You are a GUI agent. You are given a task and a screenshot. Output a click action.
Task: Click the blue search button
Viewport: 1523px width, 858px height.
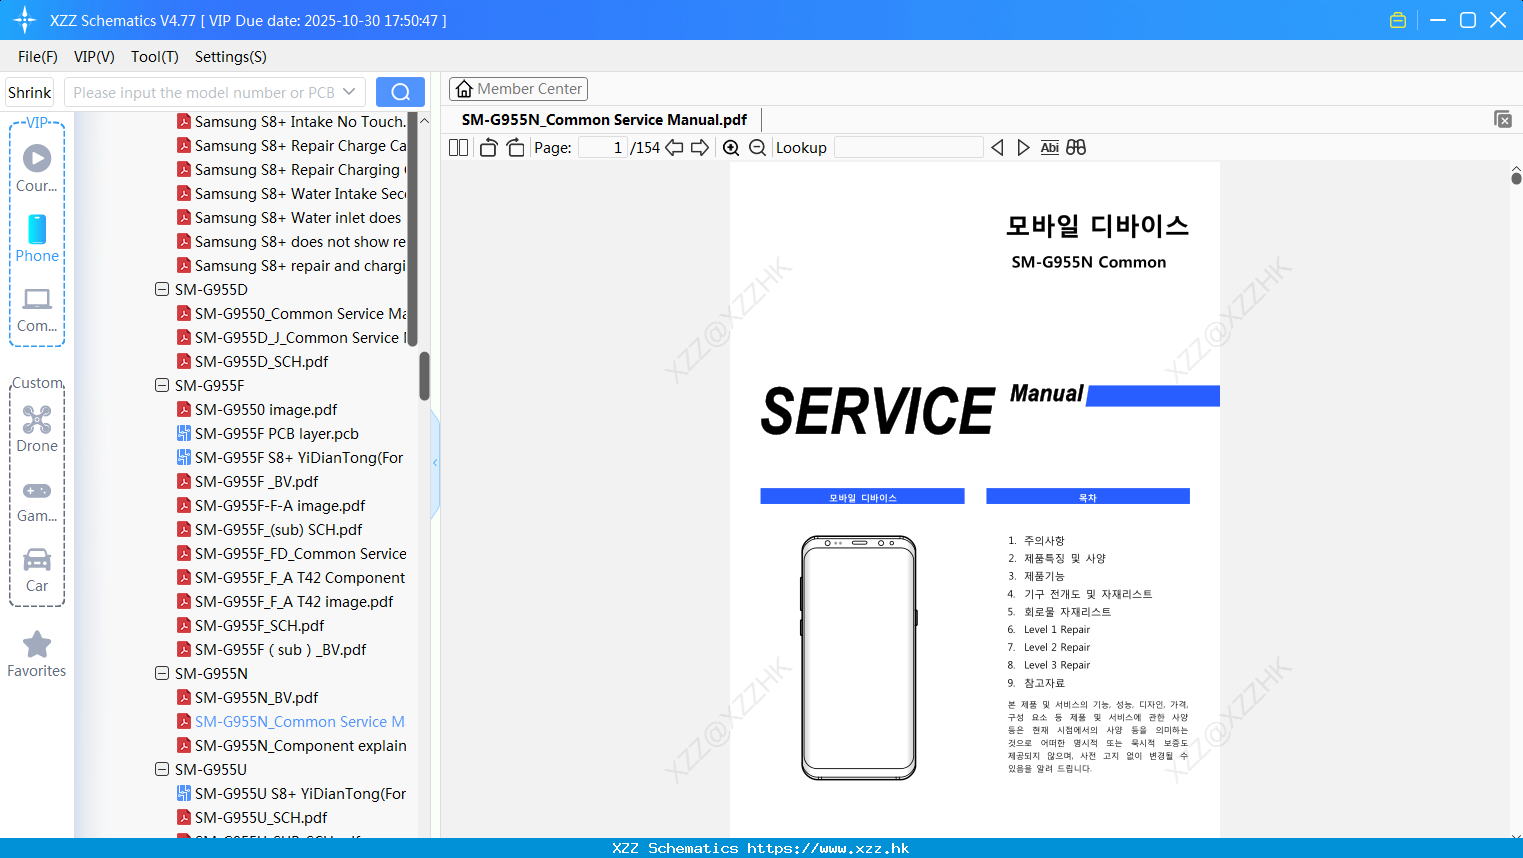click(x=400, y=92)
